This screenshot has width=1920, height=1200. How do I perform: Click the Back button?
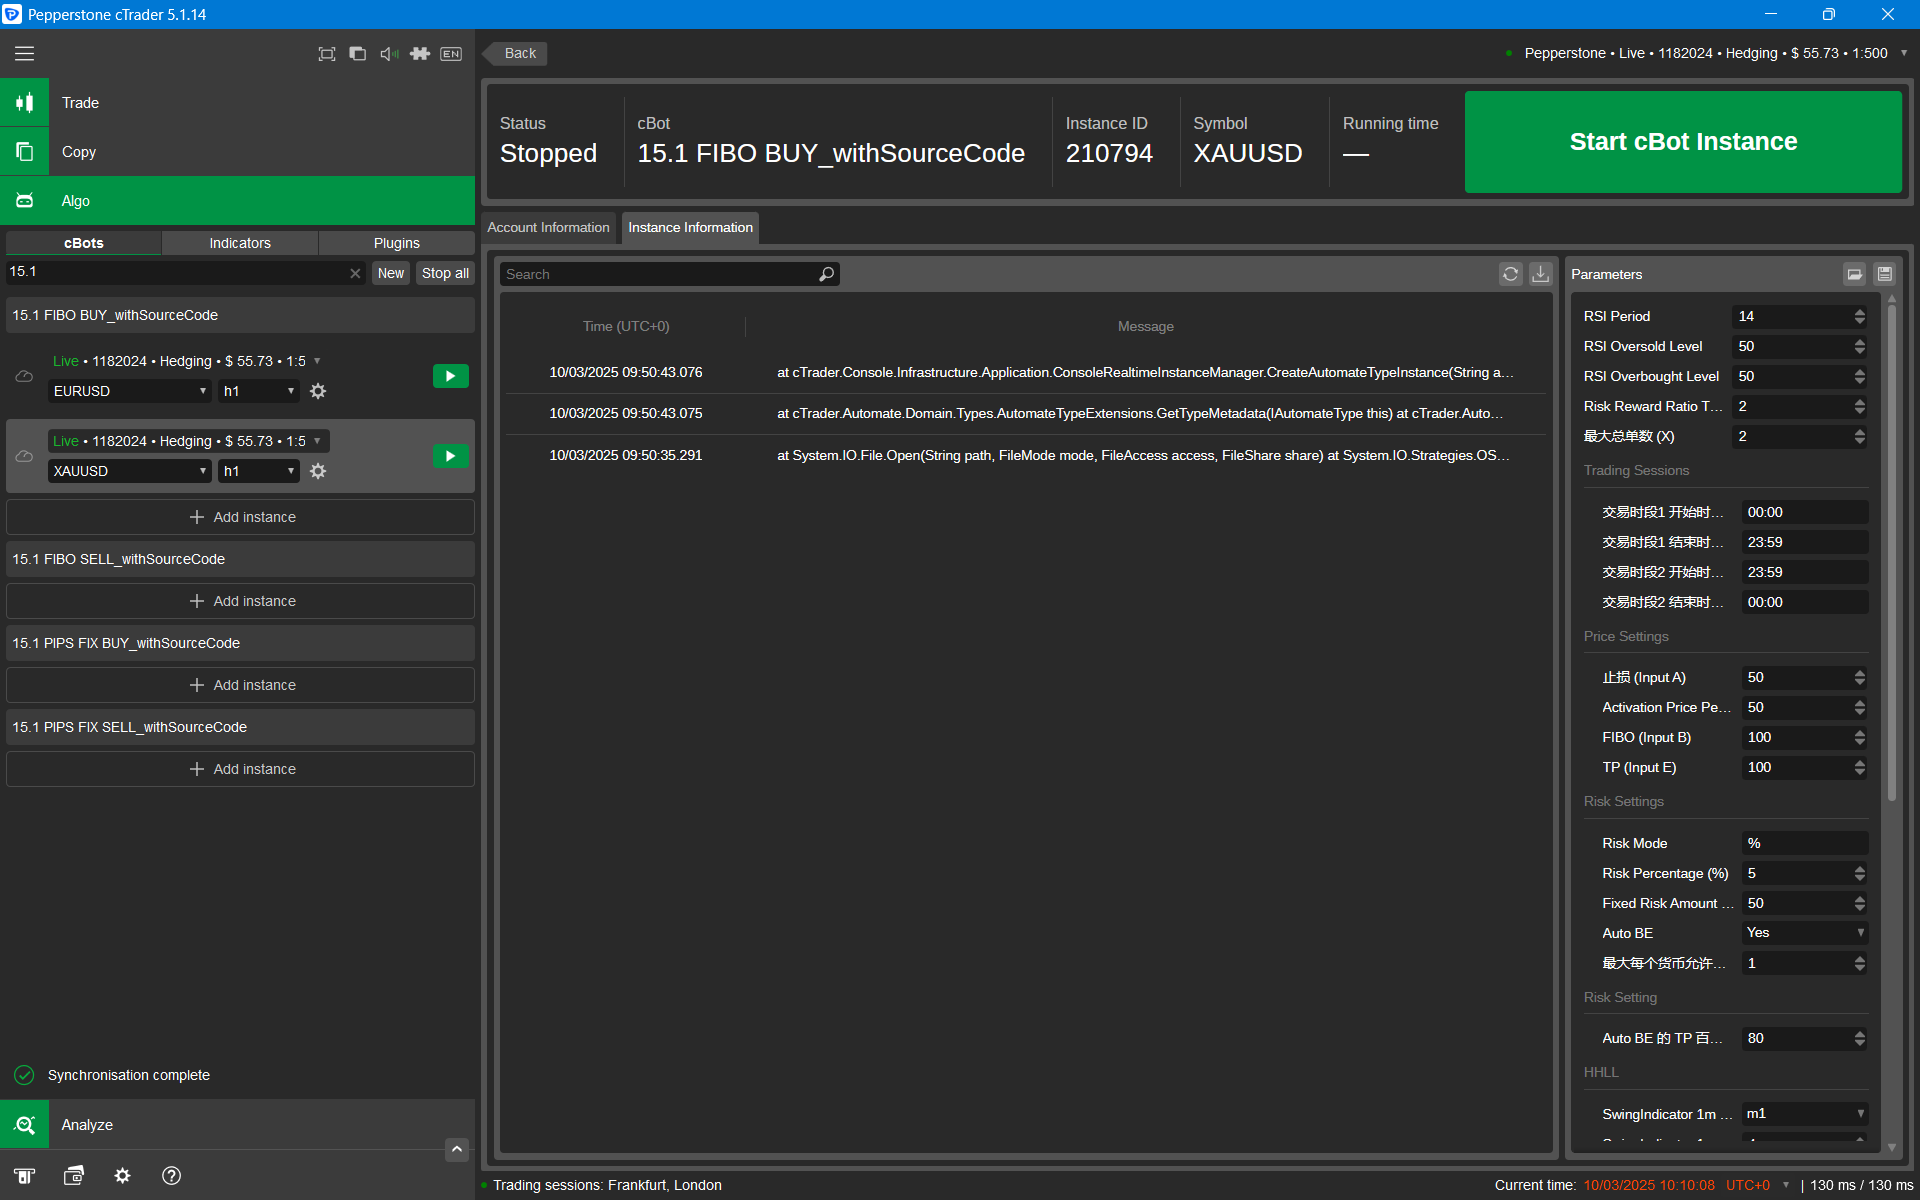pos(516,54)
